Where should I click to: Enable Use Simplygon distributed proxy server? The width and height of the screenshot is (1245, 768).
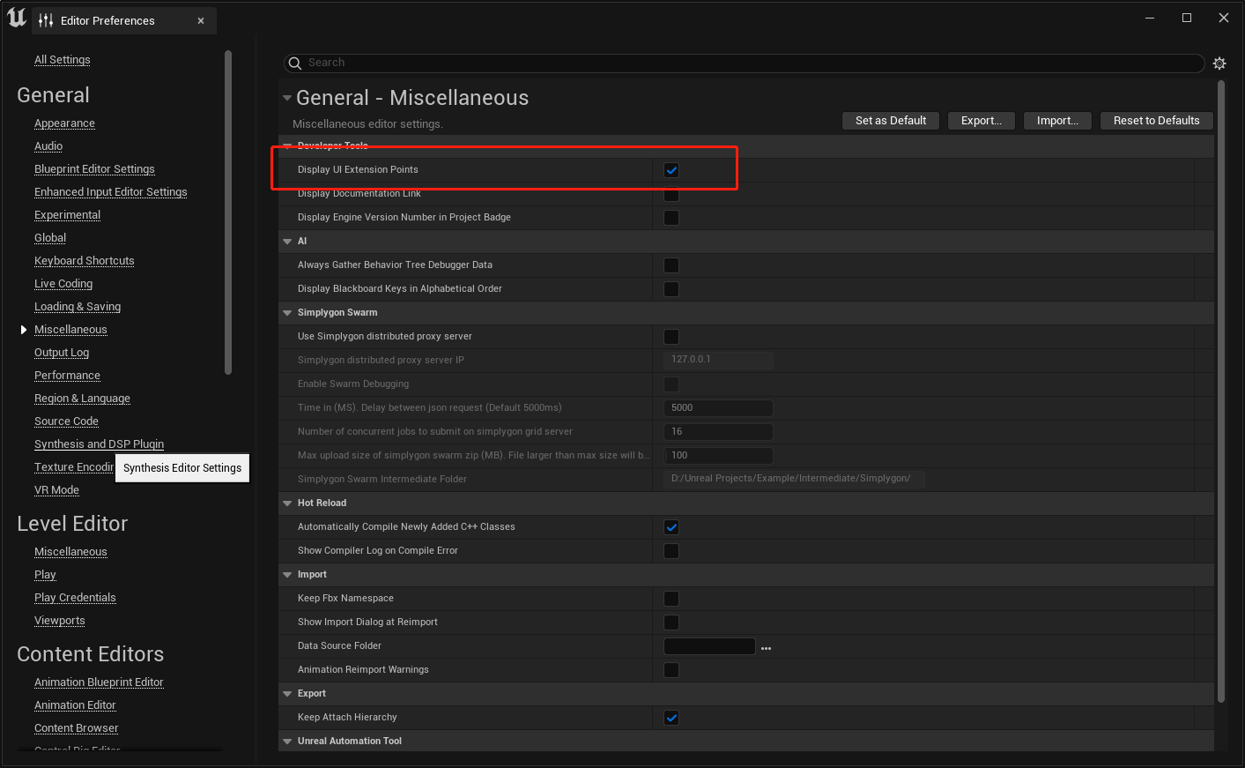tap(671, 337)
